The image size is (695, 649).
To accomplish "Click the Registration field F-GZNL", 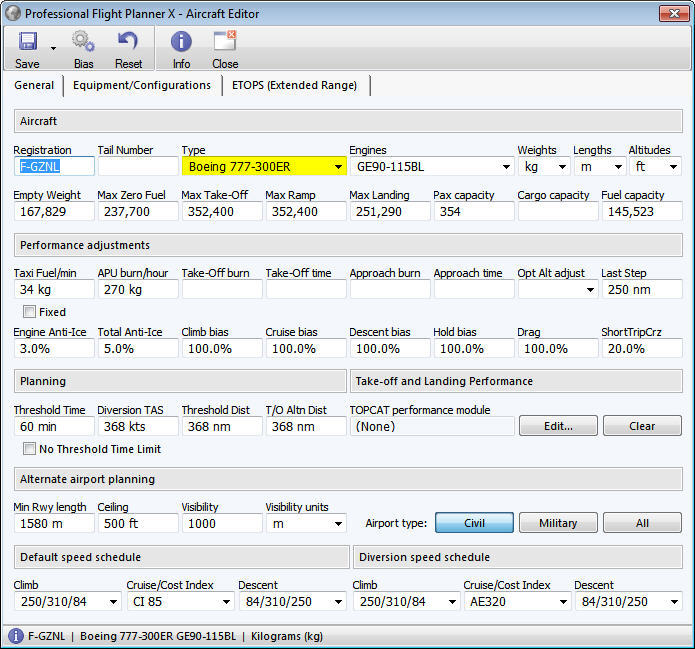I will (54, 167).
